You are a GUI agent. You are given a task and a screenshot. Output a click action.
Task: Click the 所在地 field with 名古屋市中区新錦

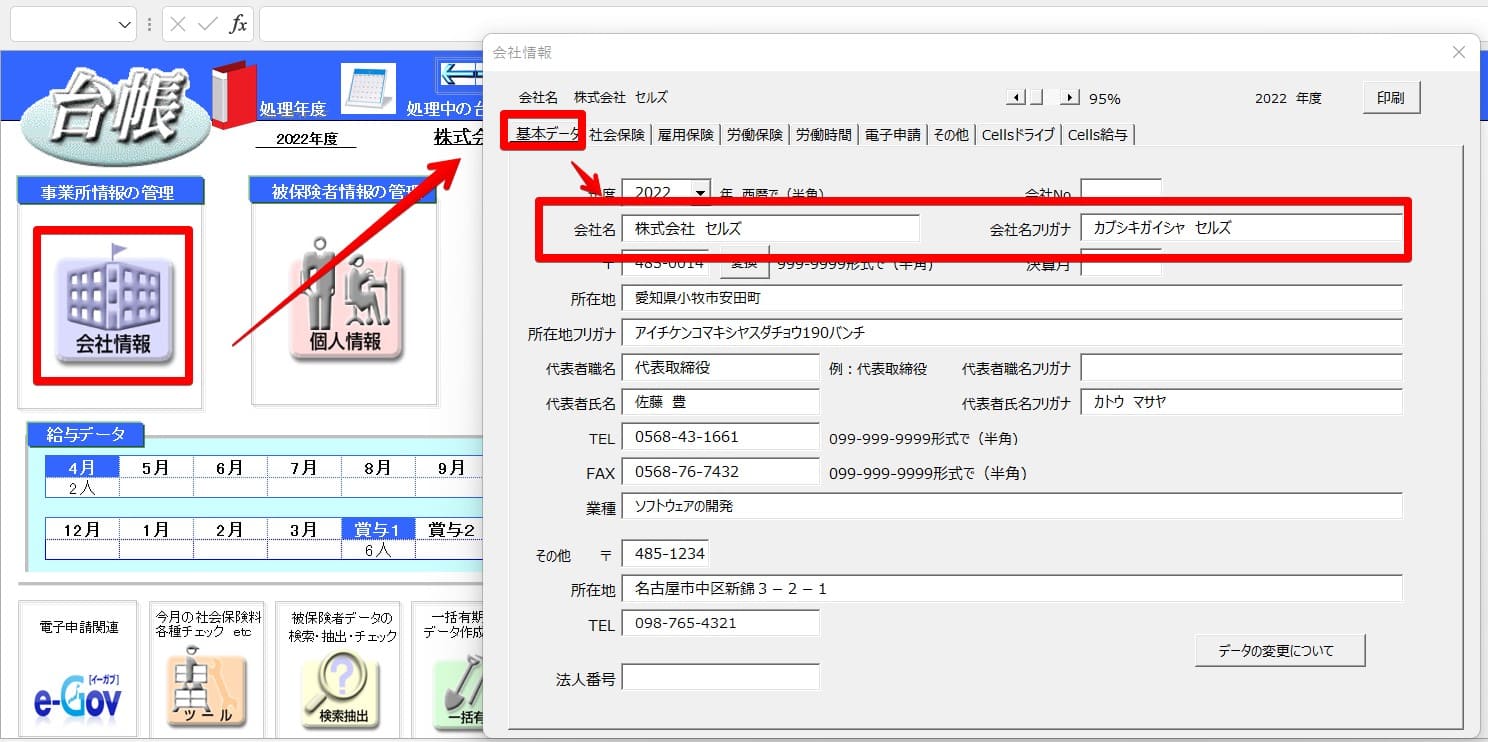tap(1012, 588)
